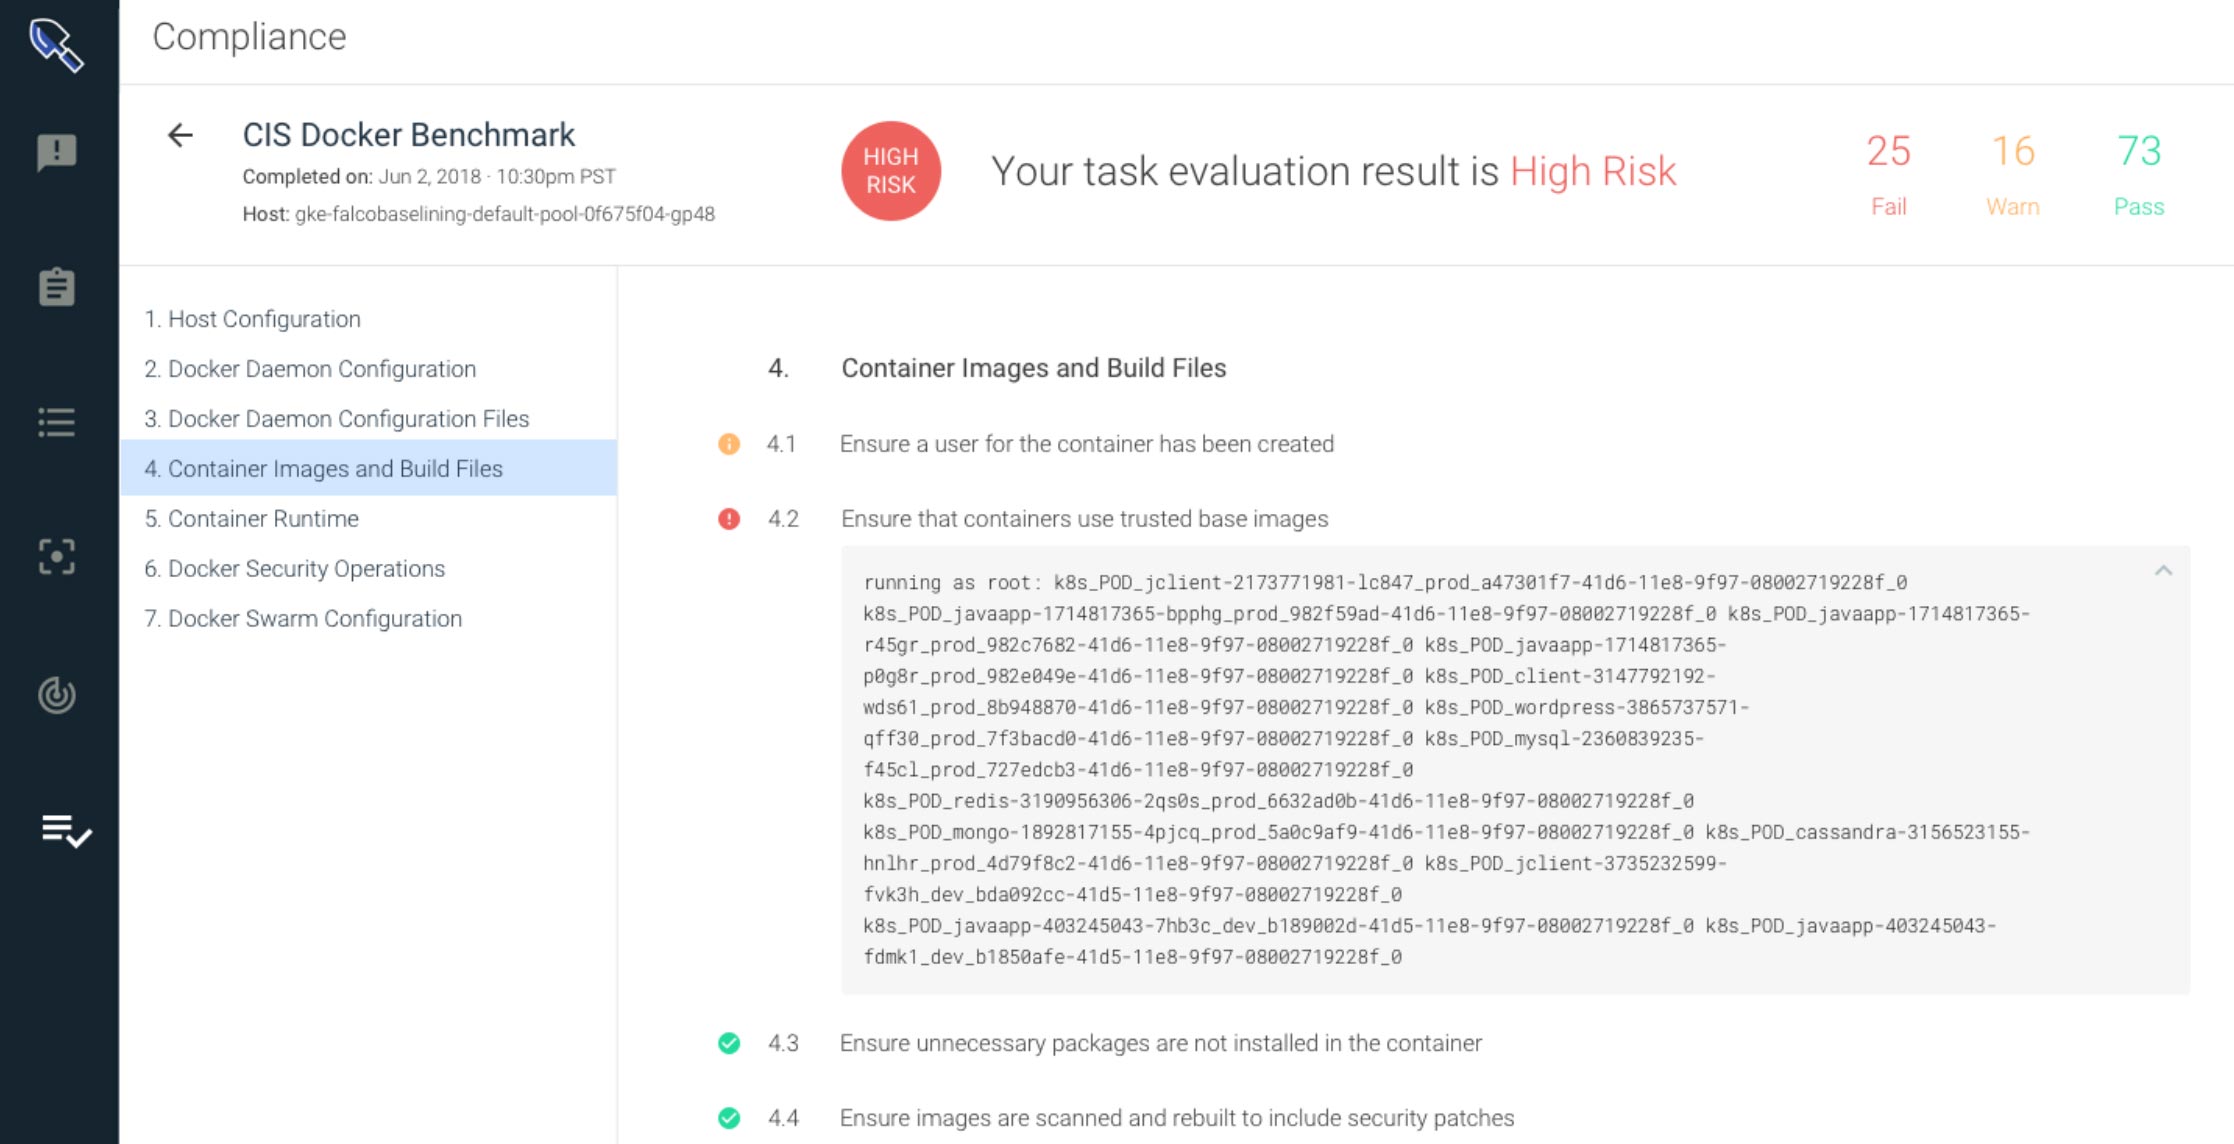The width and height of the screenshot is (2234, 1144).
Task: Go back using the left arrow
Action: click(180, 135)
